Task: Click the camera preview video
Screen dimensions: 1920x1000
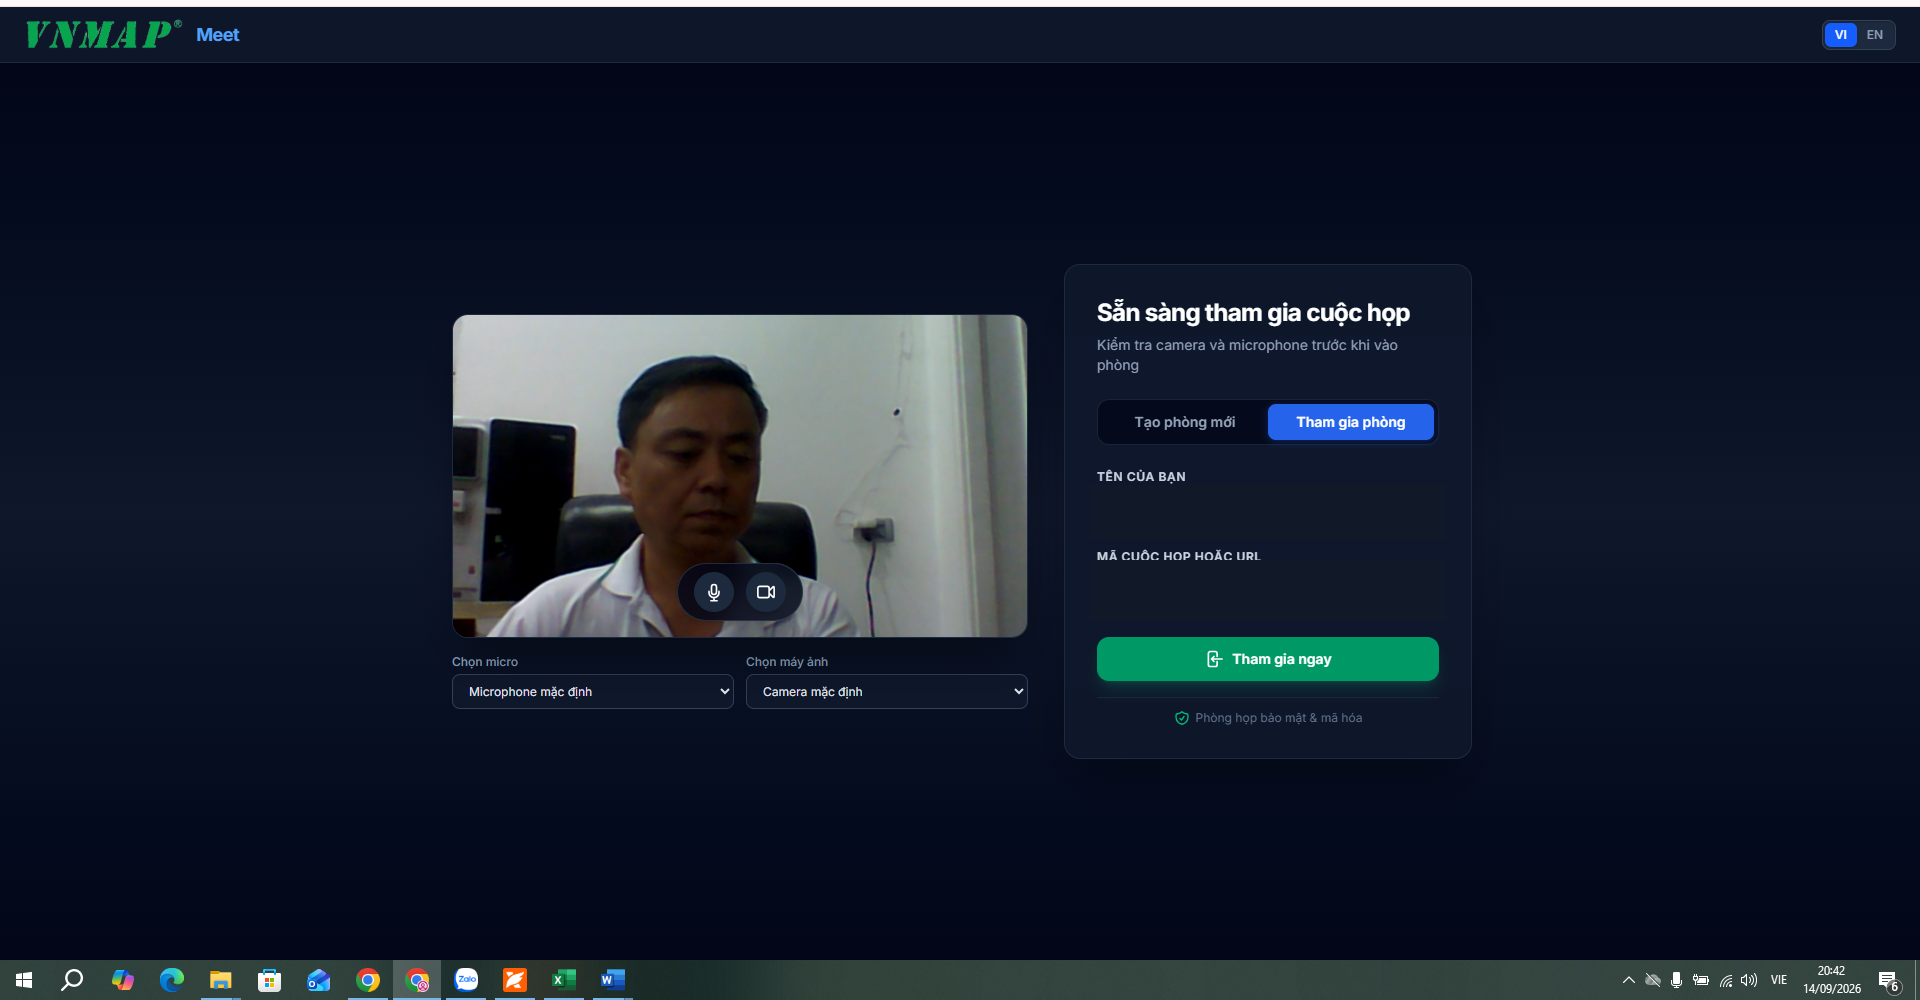Action: [740, 476]
